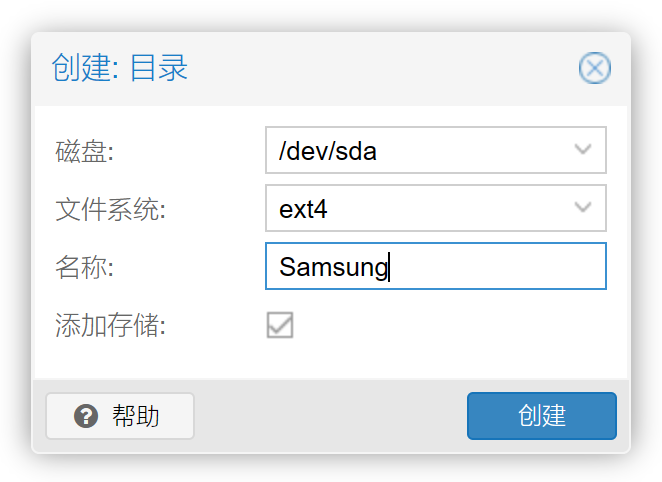Click the 创建: 目录 dialog title
The height and width of the screenshot is (482, 662).
tap(119, 68)
